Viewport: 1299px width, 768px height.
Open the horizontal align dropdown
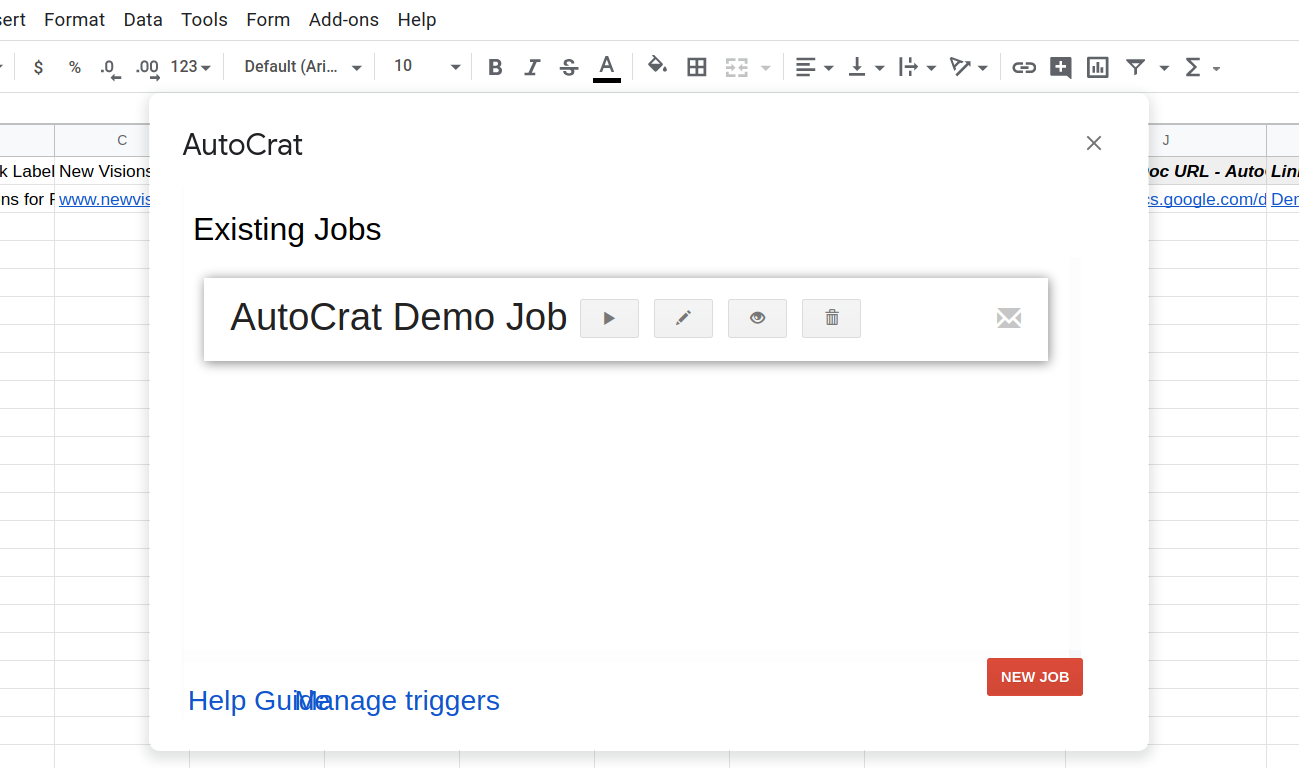[x=815, y=67]
